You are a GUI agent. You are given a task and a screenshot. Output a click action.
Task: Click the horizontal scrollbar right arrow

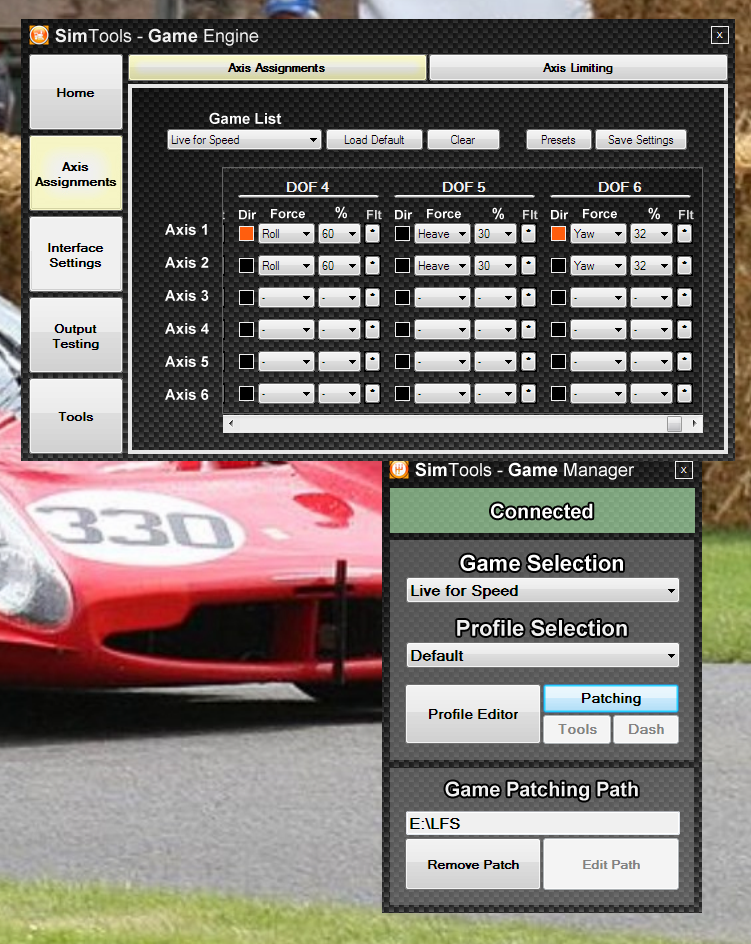695,424
